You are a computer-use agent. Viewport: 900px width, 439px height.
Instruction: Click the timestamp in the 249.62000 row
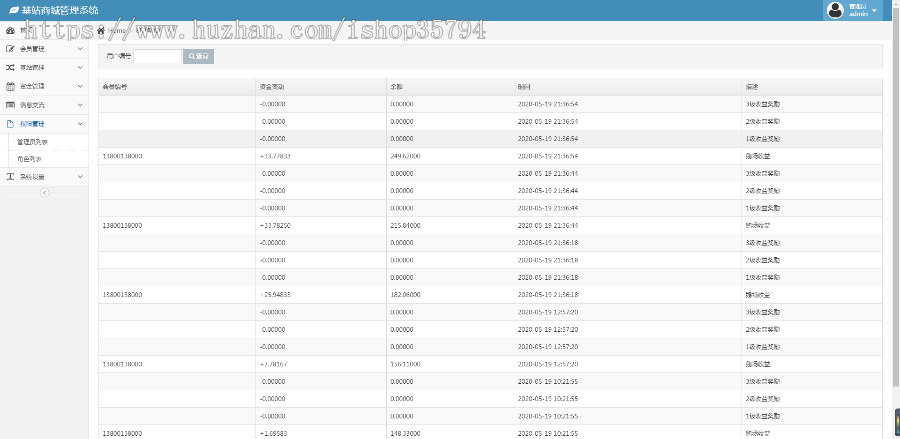tap(548, 156)
